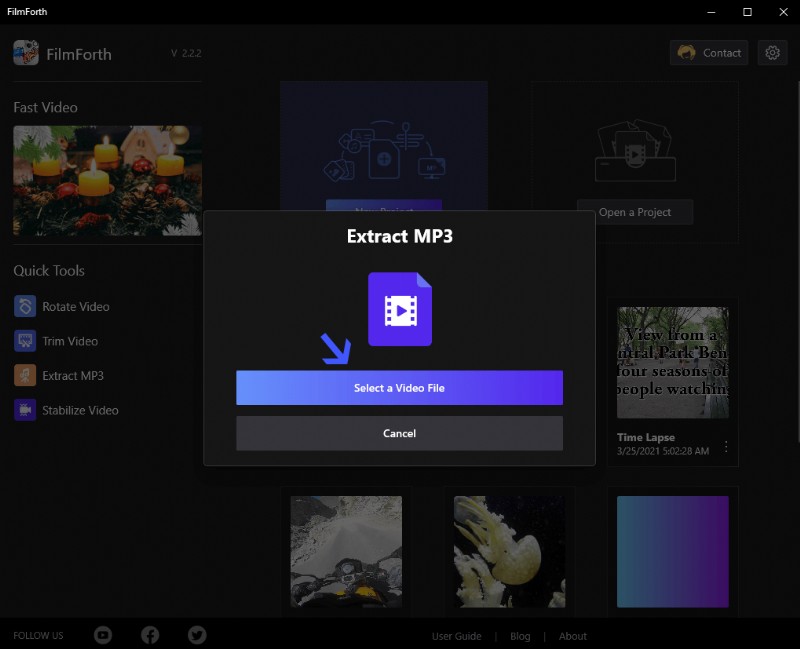Select the Rotate Video quick tool

click(x=75, y=306)
